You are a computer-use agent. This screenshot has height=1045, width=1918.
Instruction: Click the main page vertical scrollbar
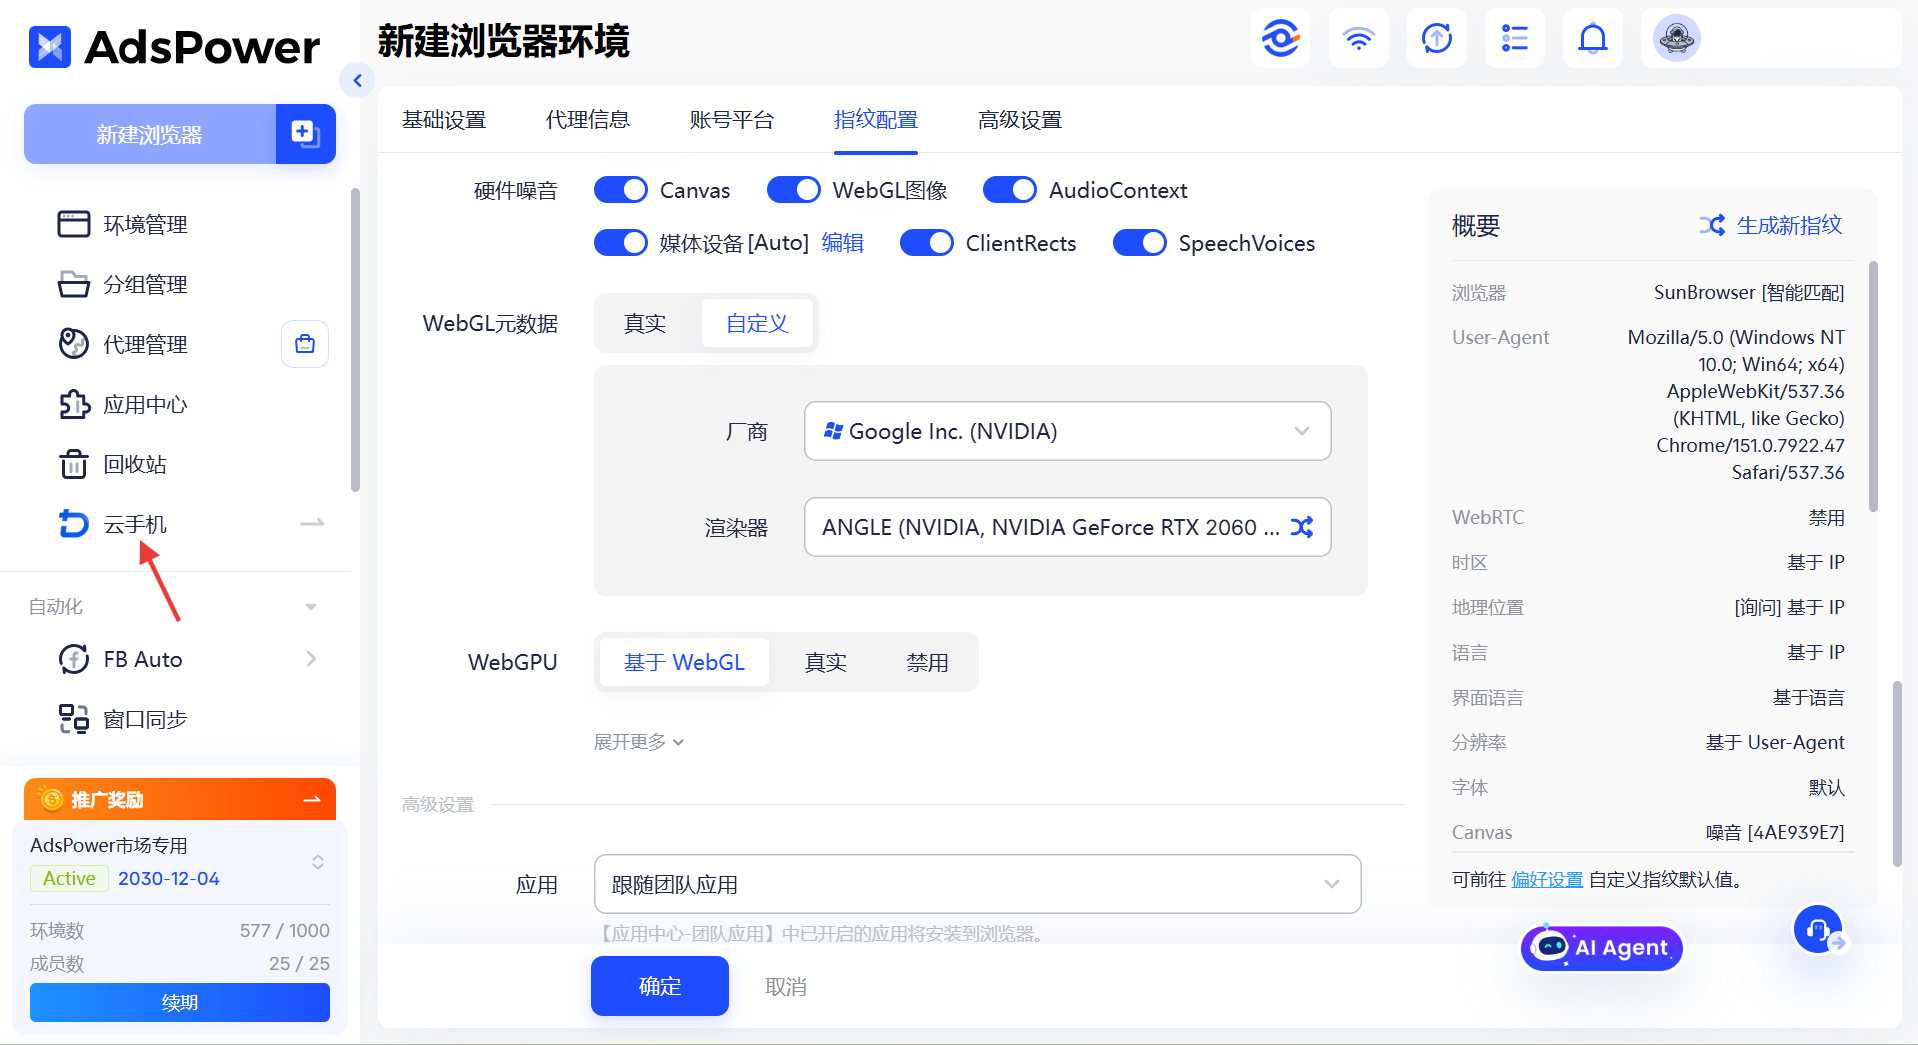coord(1897,773)
